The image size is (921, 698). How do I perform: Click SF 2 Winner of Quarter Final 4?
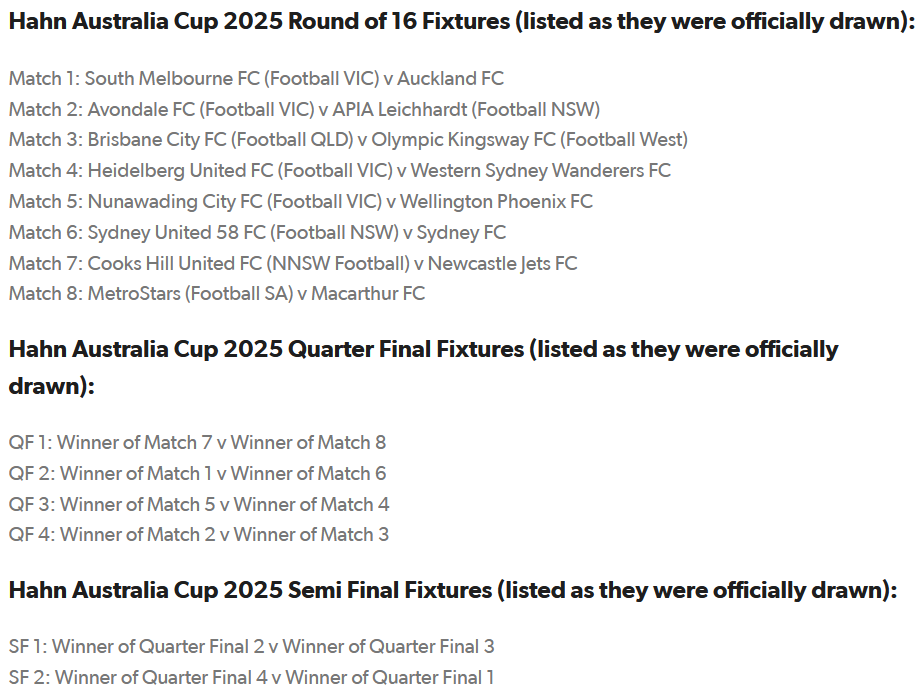251,677
